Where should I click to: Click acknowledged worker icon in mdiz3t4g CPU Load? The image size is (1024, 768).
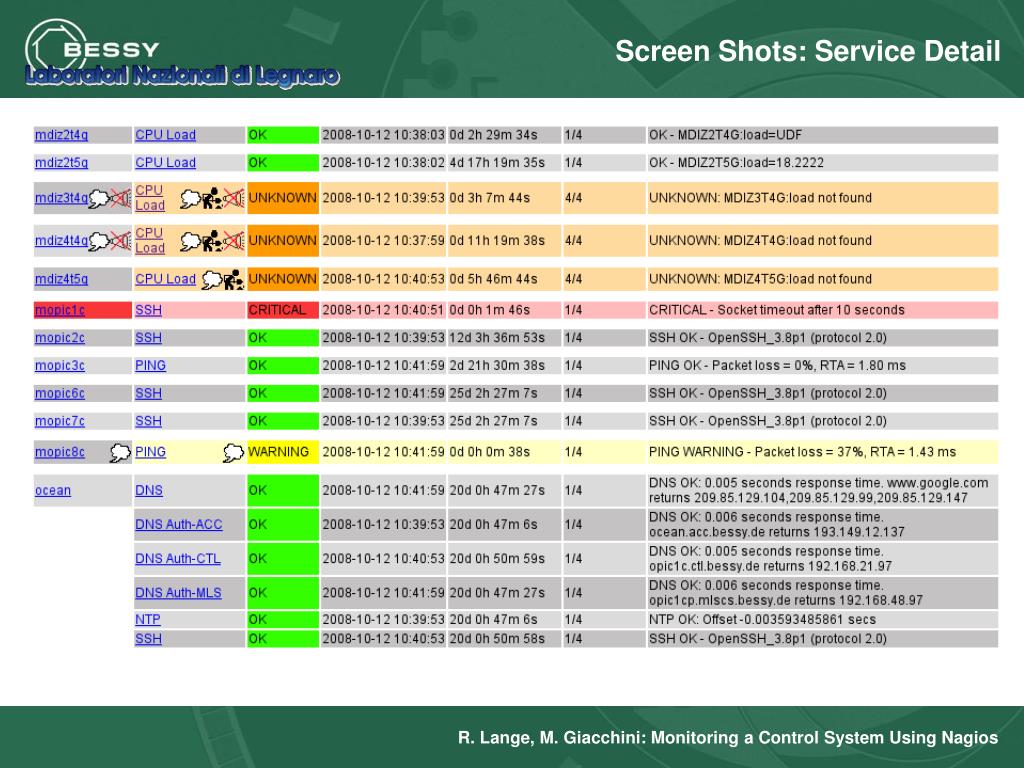(x=212, y=198)
